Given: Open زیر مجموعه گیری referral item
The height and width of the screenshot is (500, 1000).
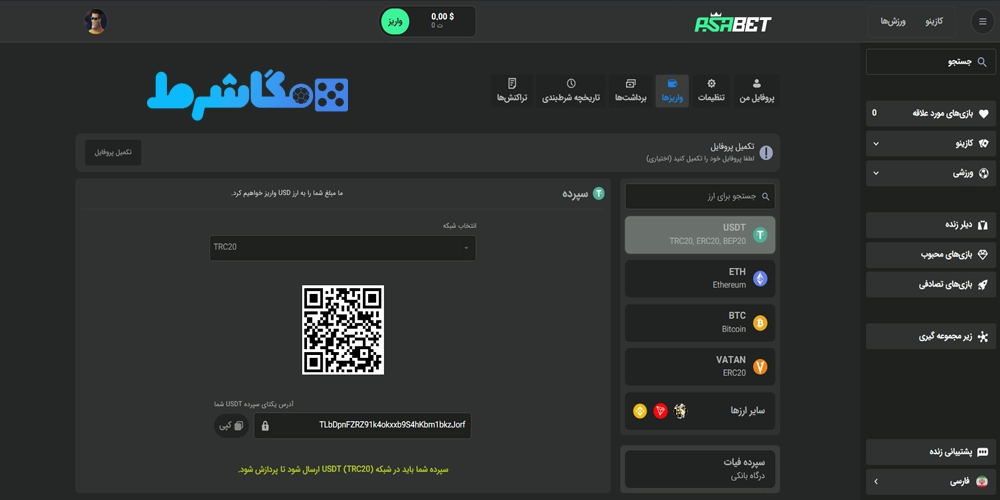Looking at the screenshot, I should click(929, 336).
